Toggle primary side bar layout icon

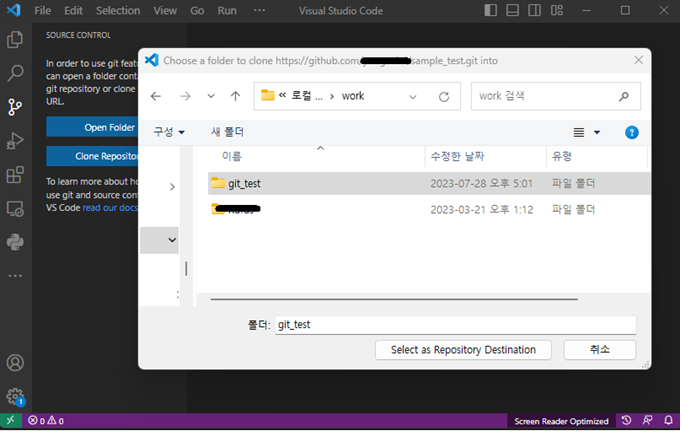490,10
